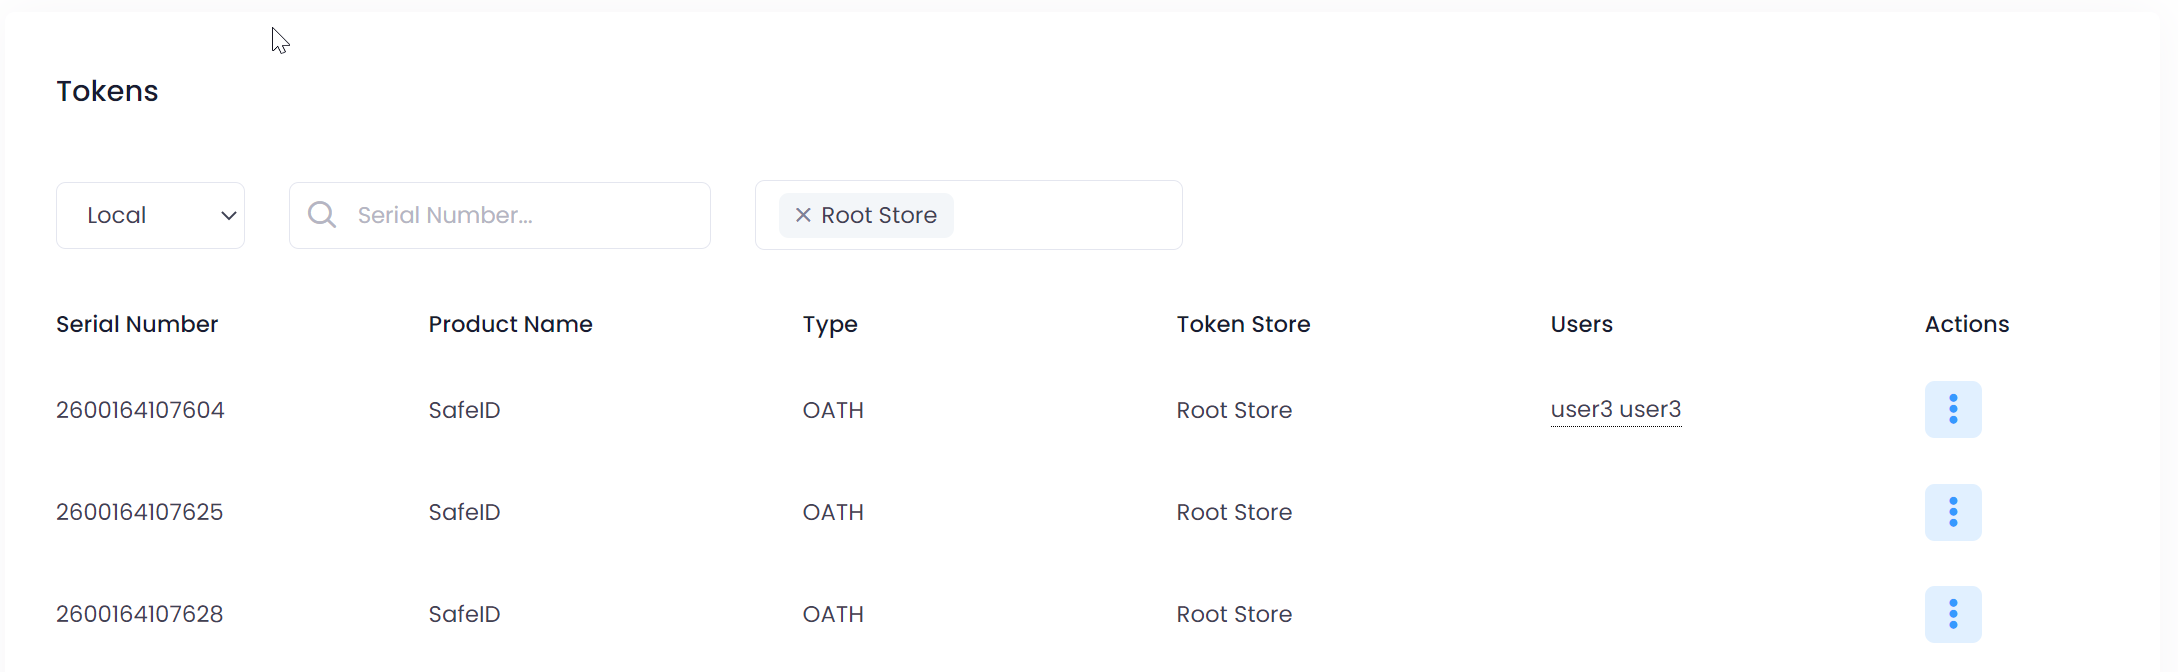Select serial number 2600164107628 cell

(x=140, y=614)
